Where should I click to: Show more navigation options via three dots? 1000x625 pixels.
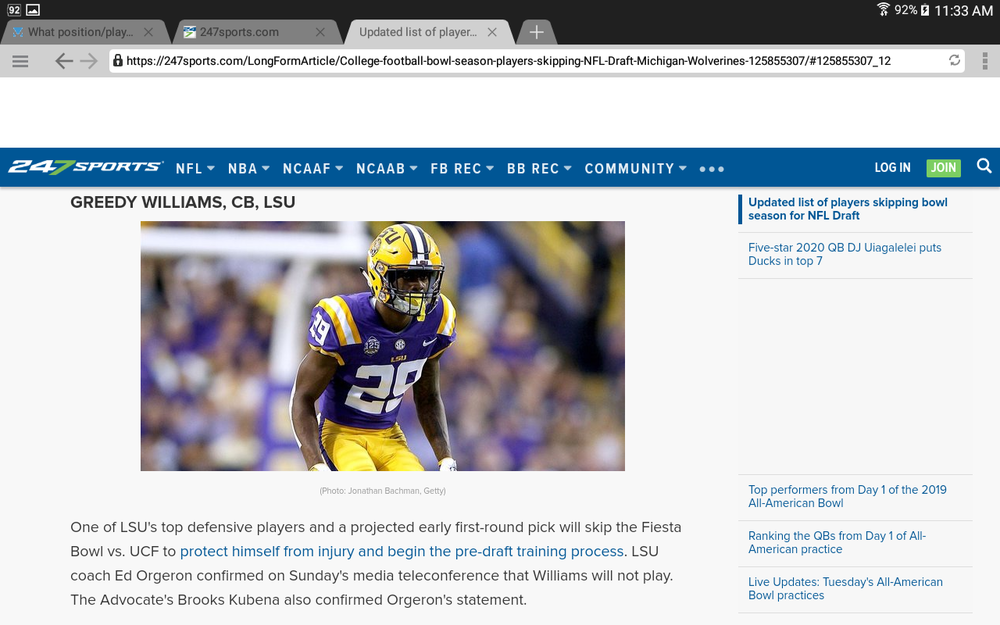712,169
